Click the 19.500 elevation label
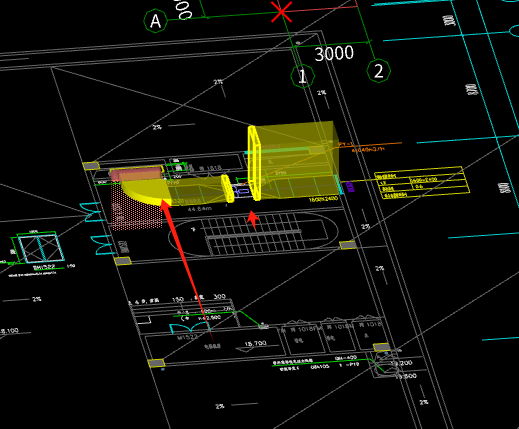This screenshot has width=519, height=429. coord(405,376)
